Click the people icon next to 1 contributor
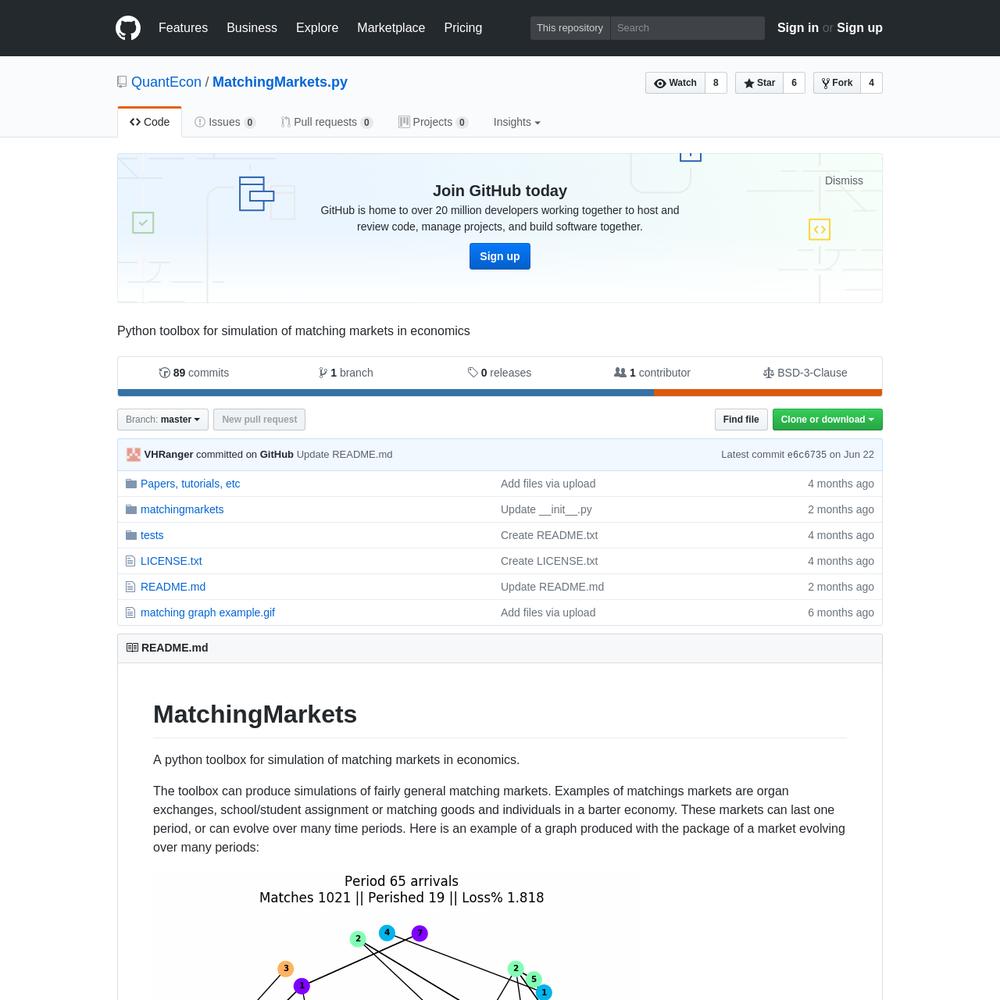The width and height of the screenshot is (1000, 1000). click(x=620, y=372)
